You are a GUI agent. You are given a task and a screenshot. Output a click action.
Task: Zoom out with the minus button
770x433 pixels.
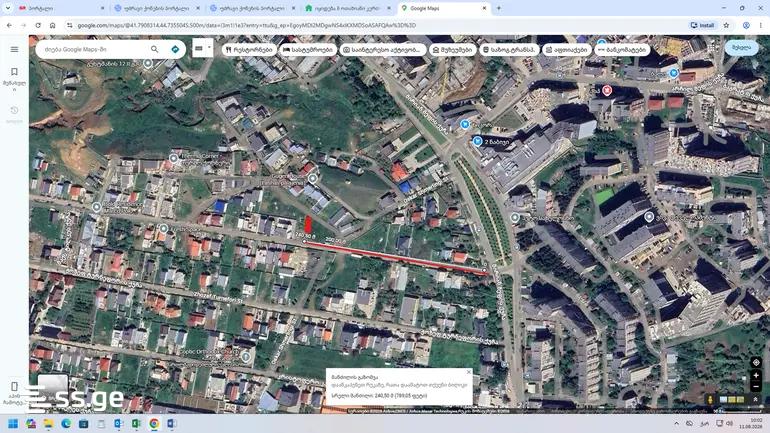click(756, 386)
